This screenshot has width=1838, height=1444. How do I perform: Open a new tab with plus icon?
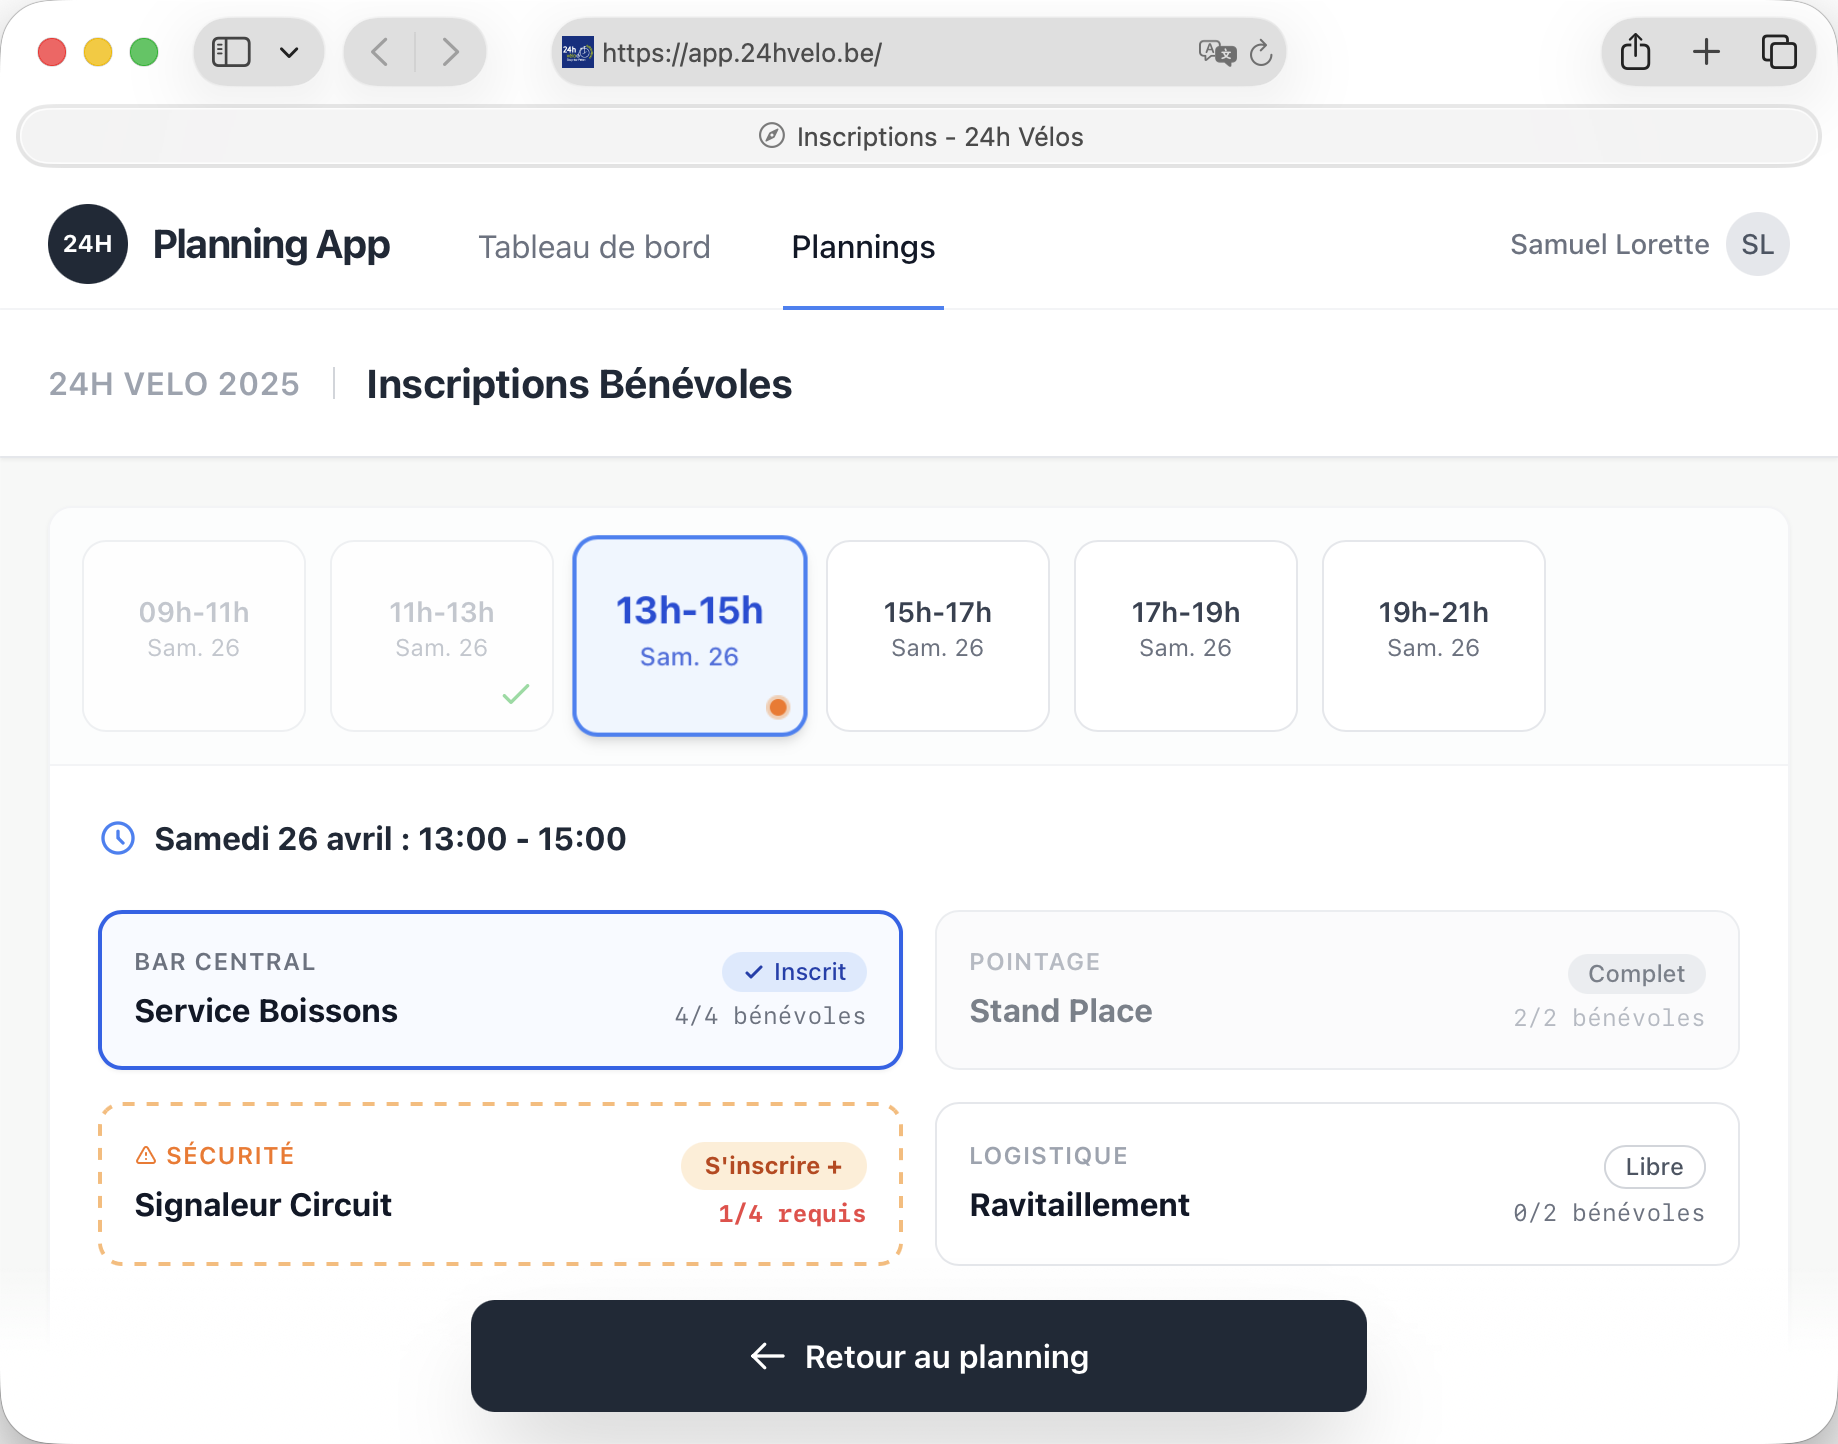(x=1706, y=52)
